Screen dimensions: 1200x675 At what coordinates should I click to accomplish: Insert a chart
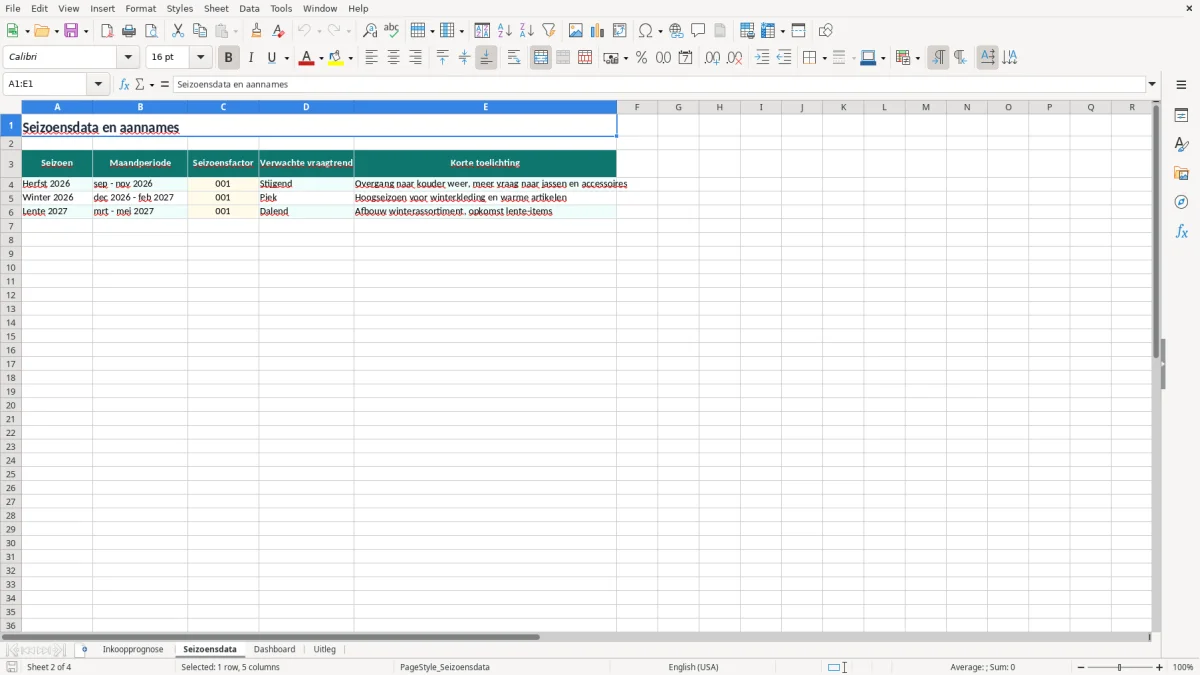coord(598,31)
